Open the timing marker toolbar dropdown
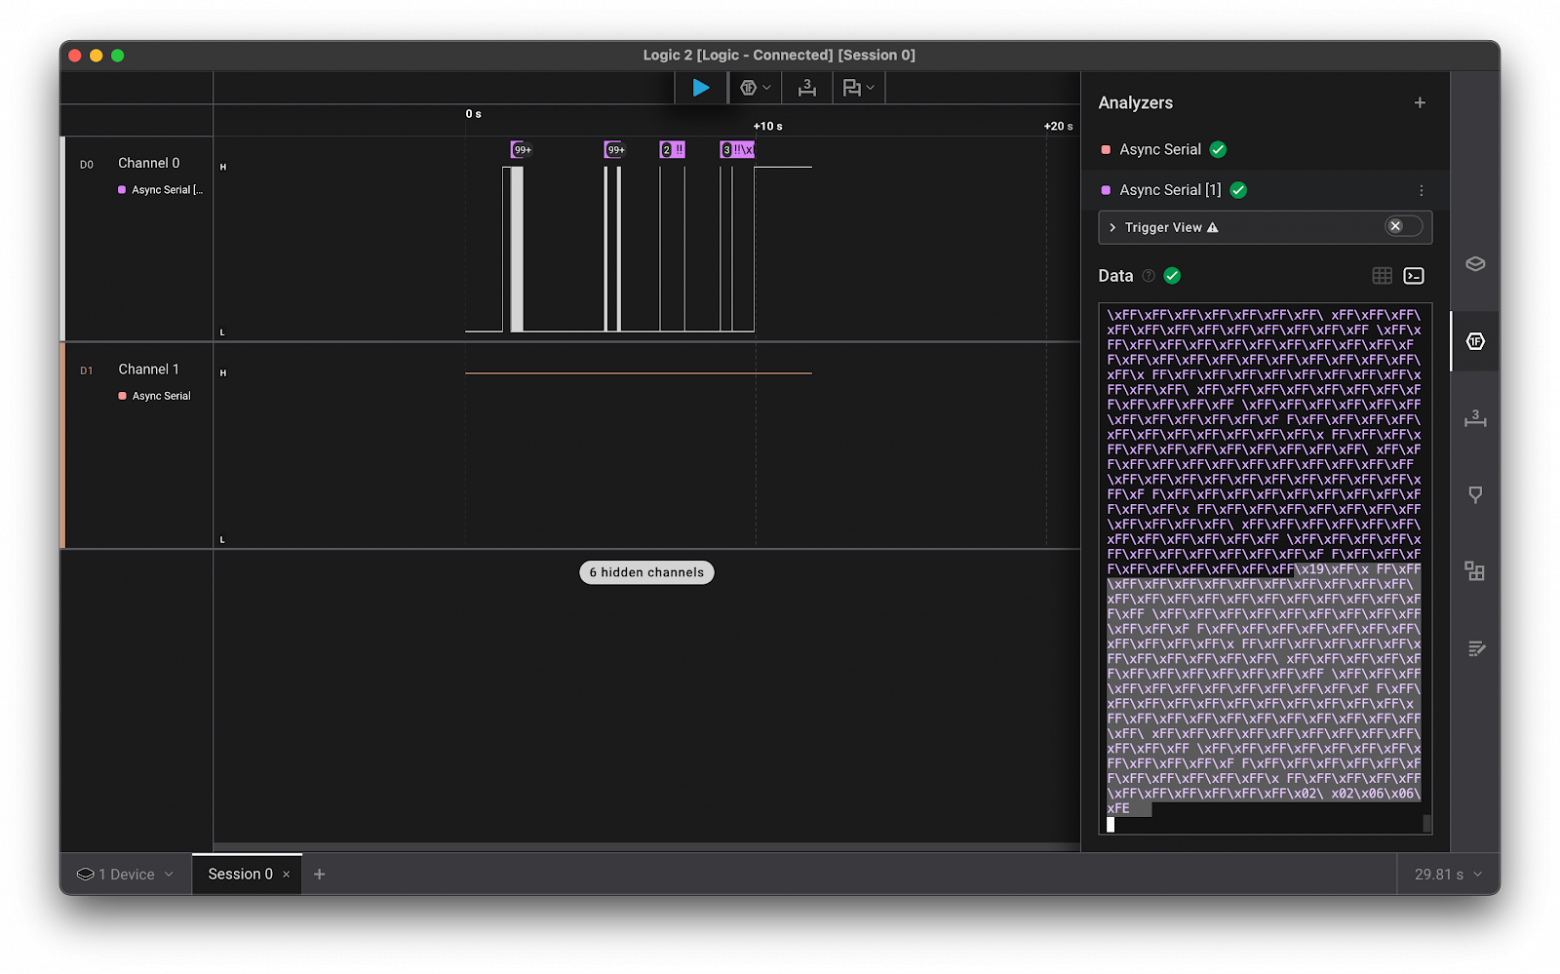Viewport: 1560px width, 974px height. pyautogui.click(x=858, y=88)
